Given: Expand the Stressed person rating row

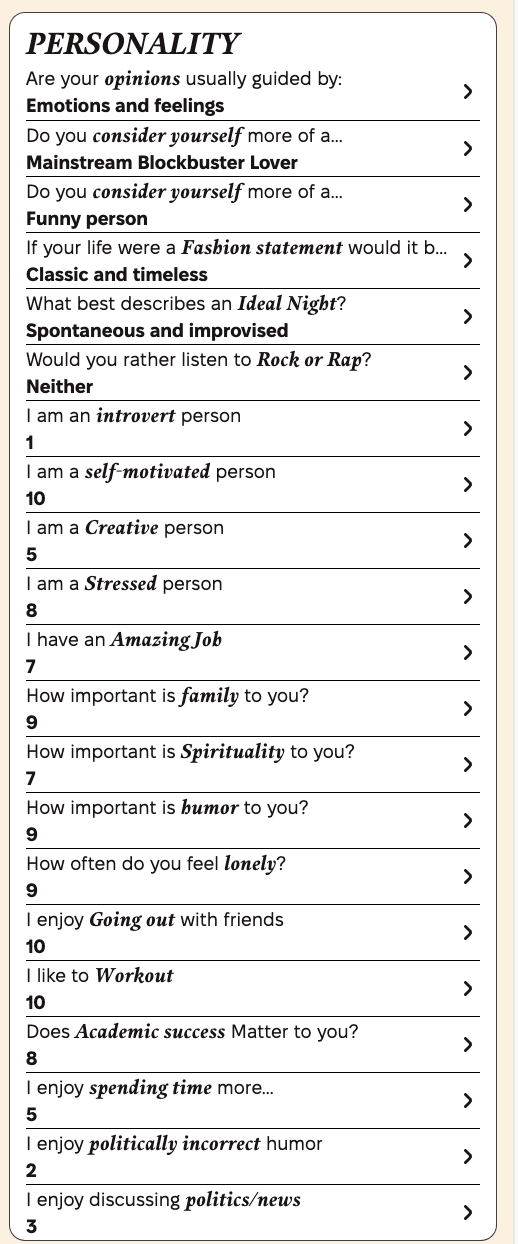Looking at the screenshot, I should coord(253,597).
